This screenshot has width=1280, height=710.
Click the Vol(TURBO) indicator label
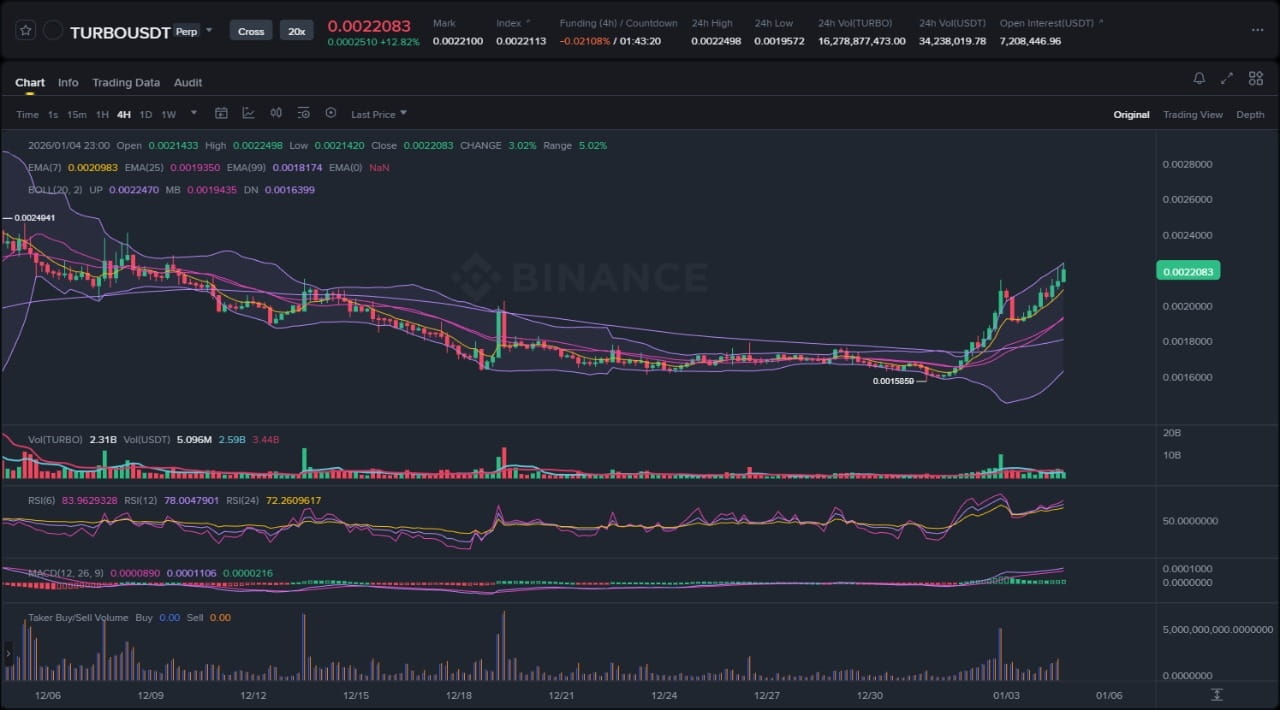55,440
